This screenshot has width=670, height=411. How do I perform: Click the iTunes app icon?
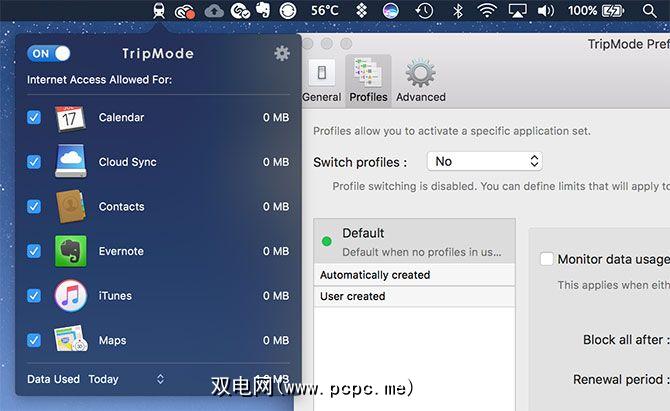[x=71, y=296]
